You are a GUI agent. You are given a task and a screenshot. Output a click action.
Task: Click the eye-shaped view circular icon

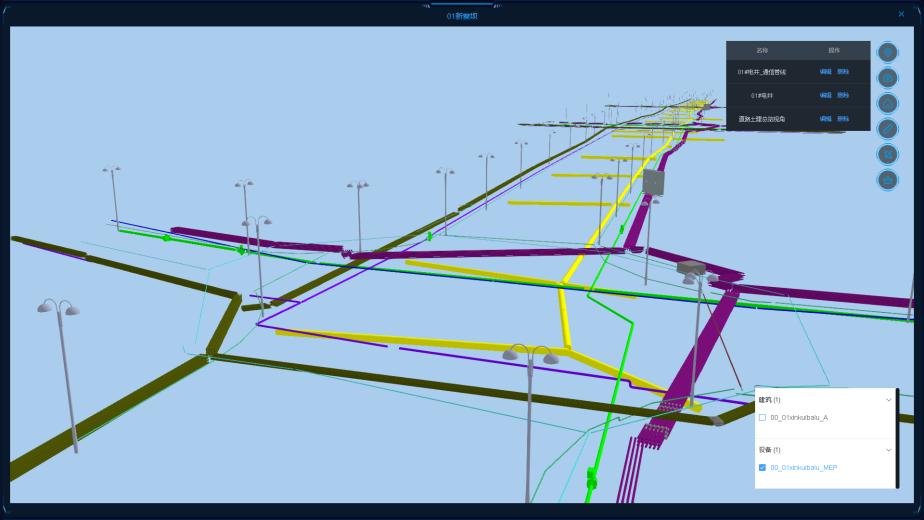click(x=887, y=78)
